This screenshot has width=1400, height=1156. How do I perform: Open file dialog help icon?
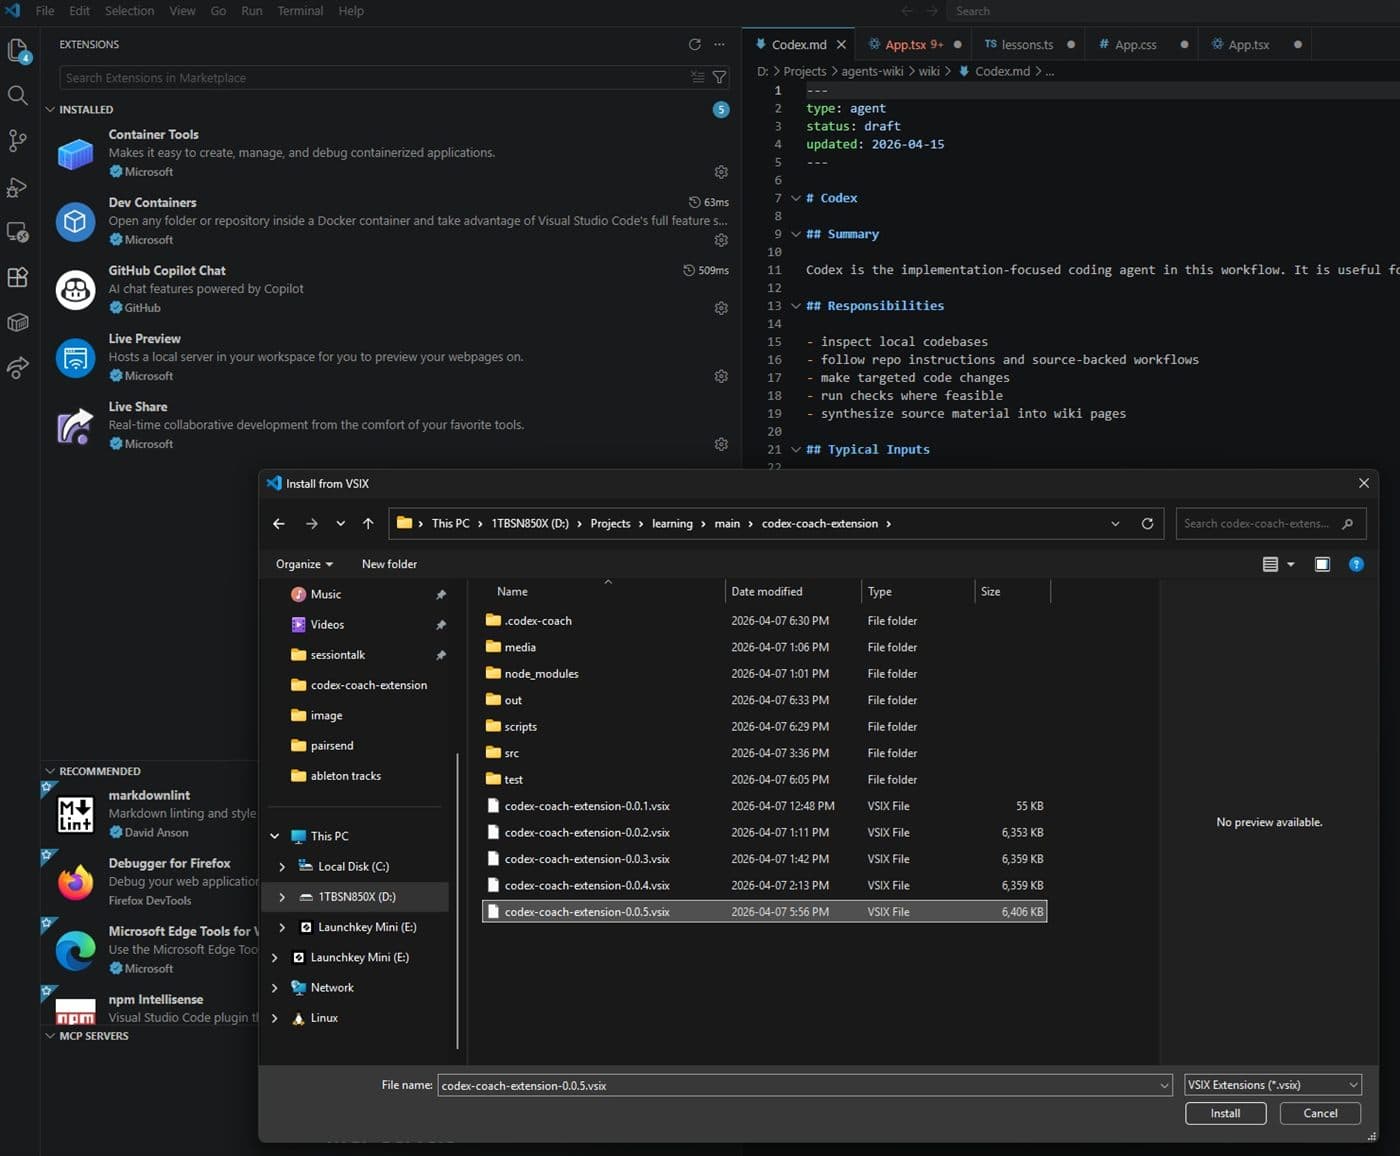(1356, 564)
